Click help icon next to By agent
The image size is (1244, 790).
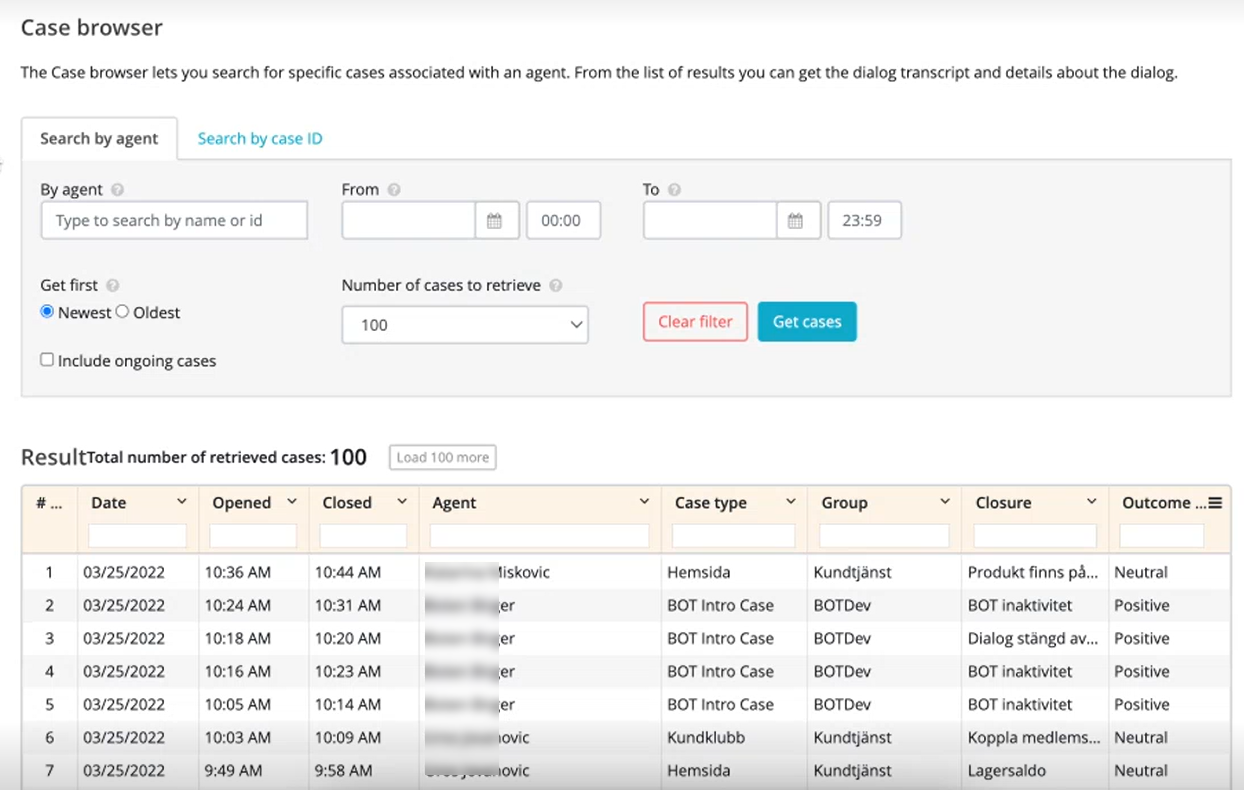tap(118, 190)
